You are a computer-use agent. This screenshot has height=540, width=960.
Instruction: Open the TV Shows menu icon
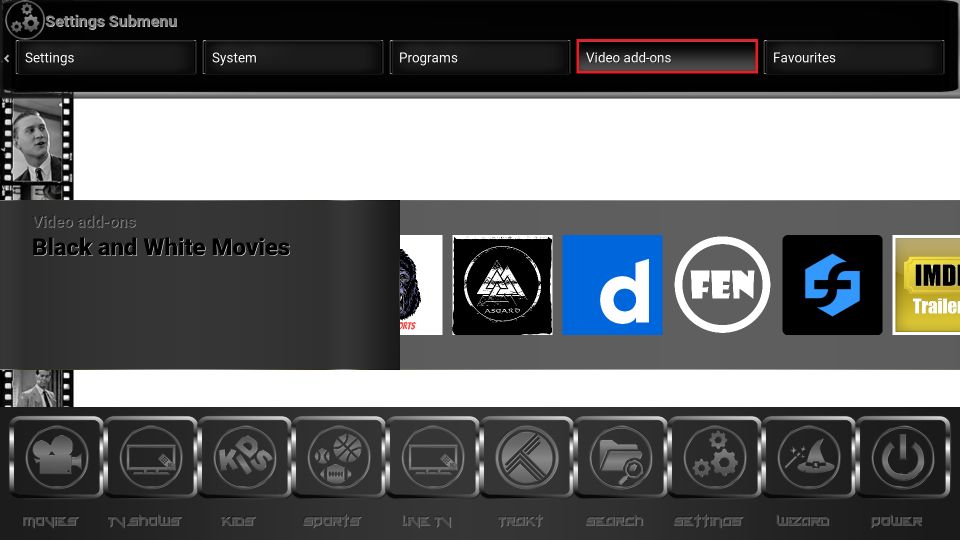(x=151, y=457)
